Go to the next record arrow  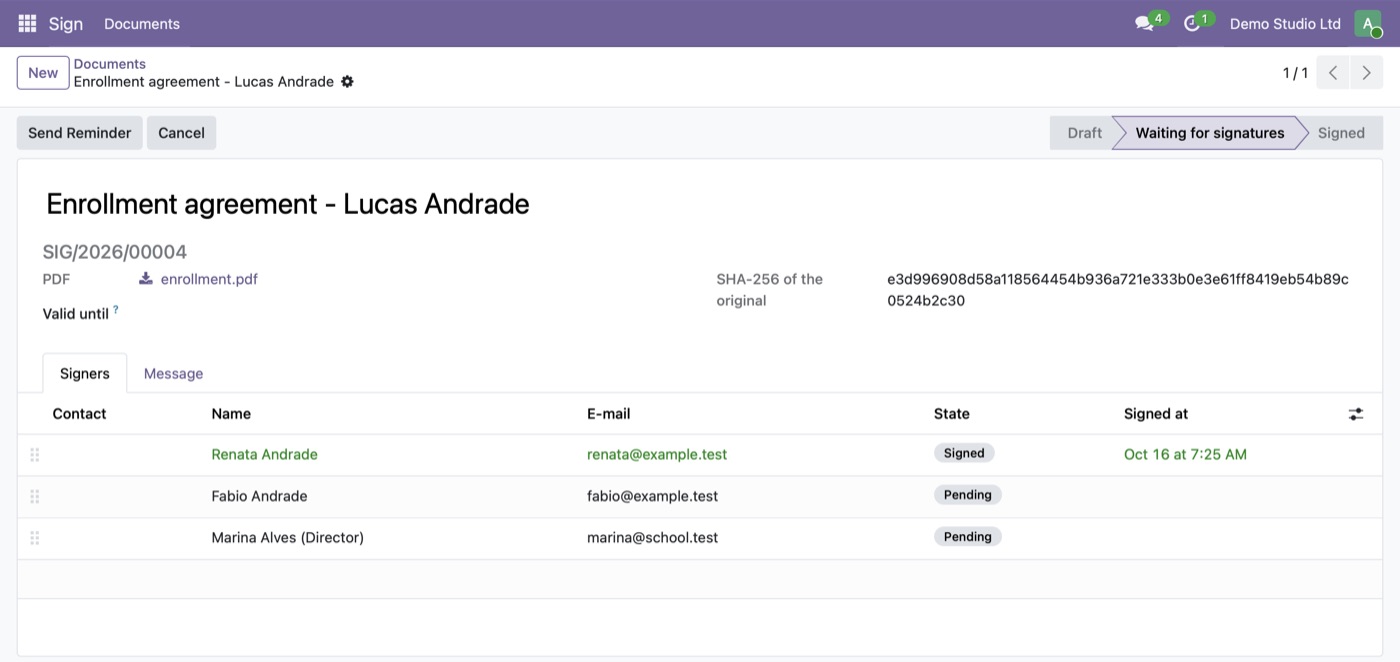coord(1366,73)
